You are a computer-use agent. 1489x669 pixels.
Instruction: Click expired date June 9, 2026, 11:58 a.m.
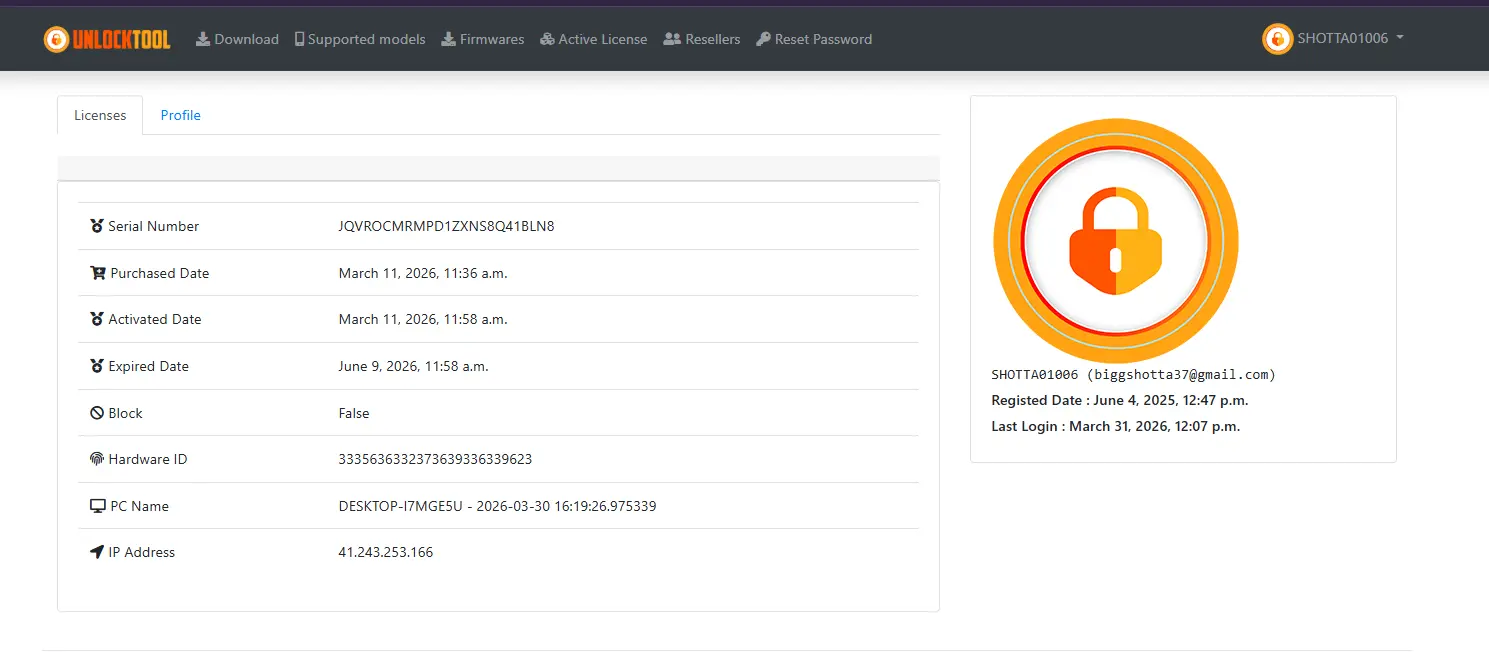click(414, 366)
